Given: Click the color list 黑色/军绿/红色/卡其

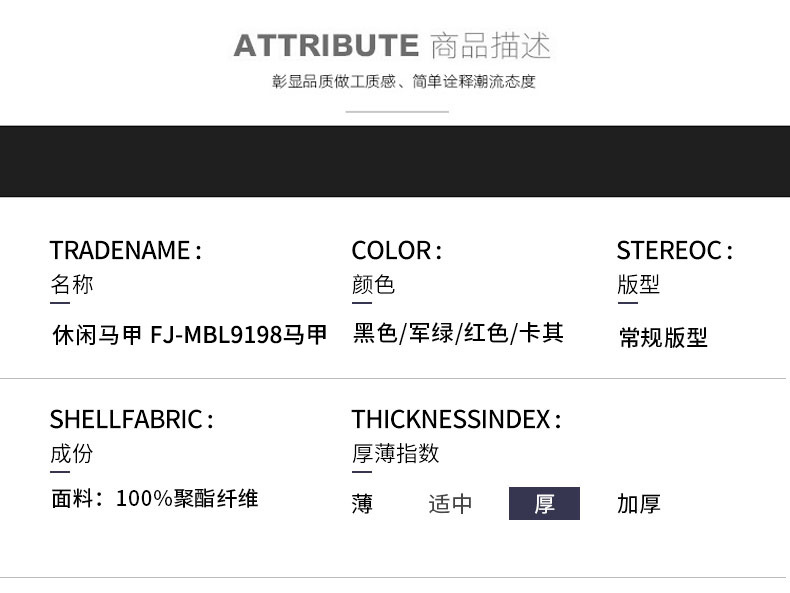Looking at the screenshot, I should tap(458, 333).
